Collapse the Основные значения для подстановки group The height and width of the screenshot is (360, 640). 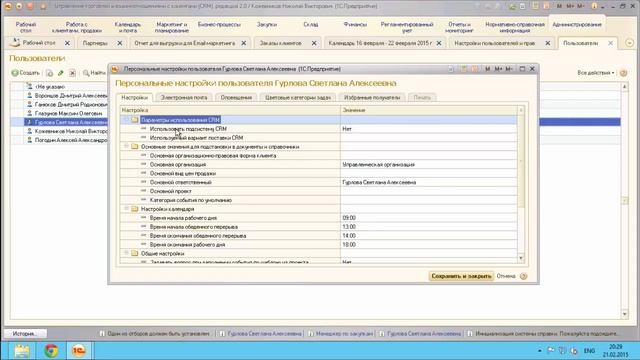click(x=126, y=146)
